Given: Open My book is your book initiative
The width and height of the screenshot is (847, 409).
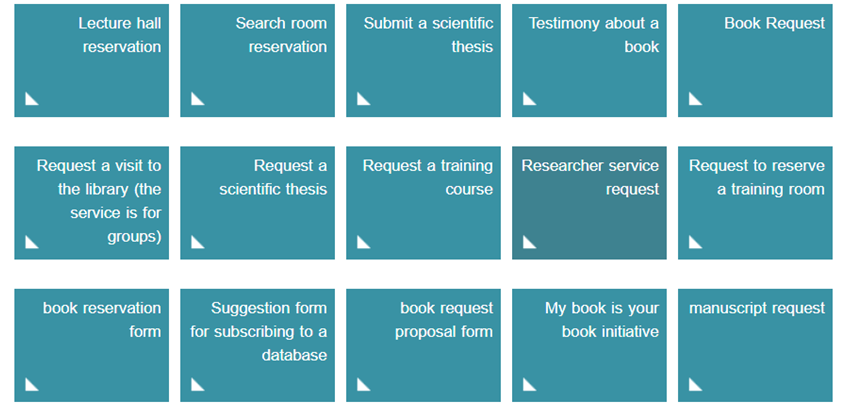Looking at the screenshot, I should (x=589, y=345).
